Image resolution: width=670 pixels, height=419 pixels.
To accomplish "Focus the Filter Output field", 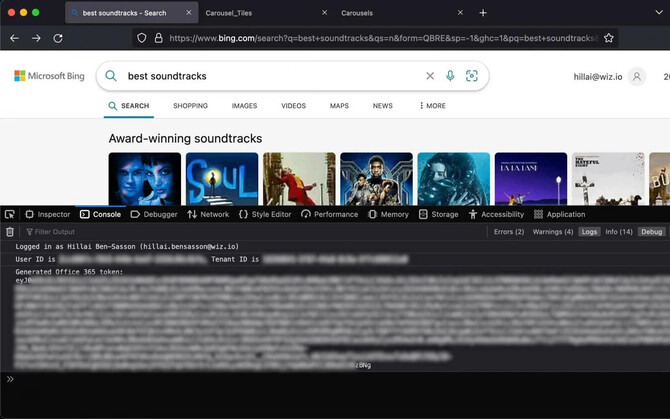I will tap(256, 232).
